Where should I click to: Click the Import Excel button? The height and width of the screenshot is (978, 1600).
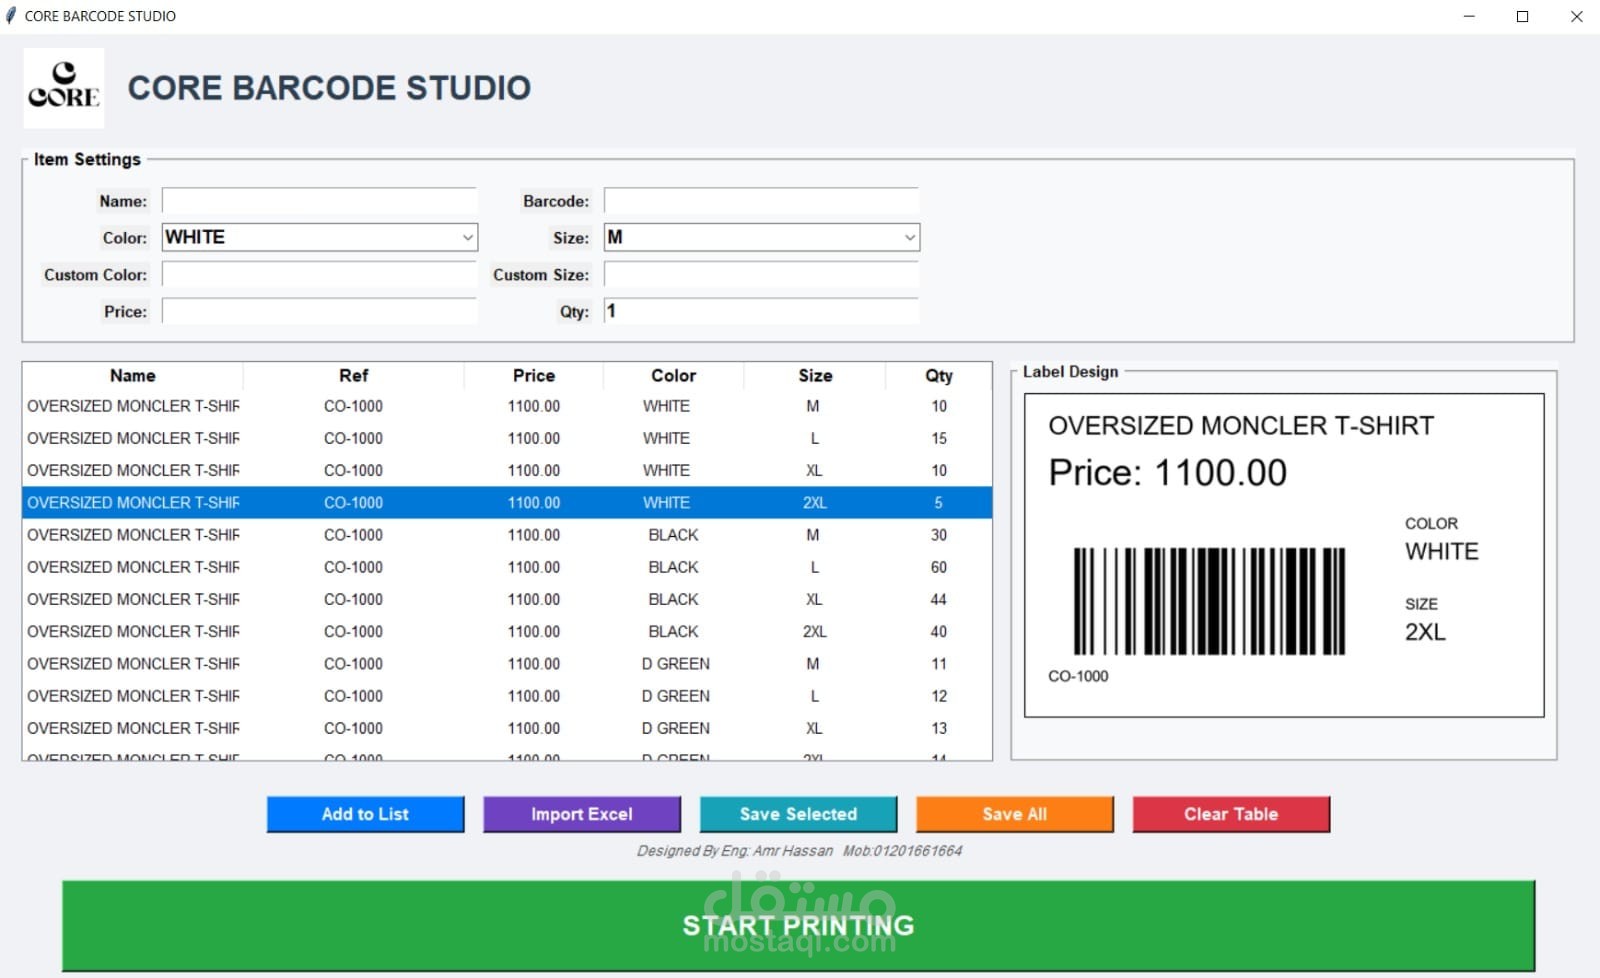[x=582, y=814]
